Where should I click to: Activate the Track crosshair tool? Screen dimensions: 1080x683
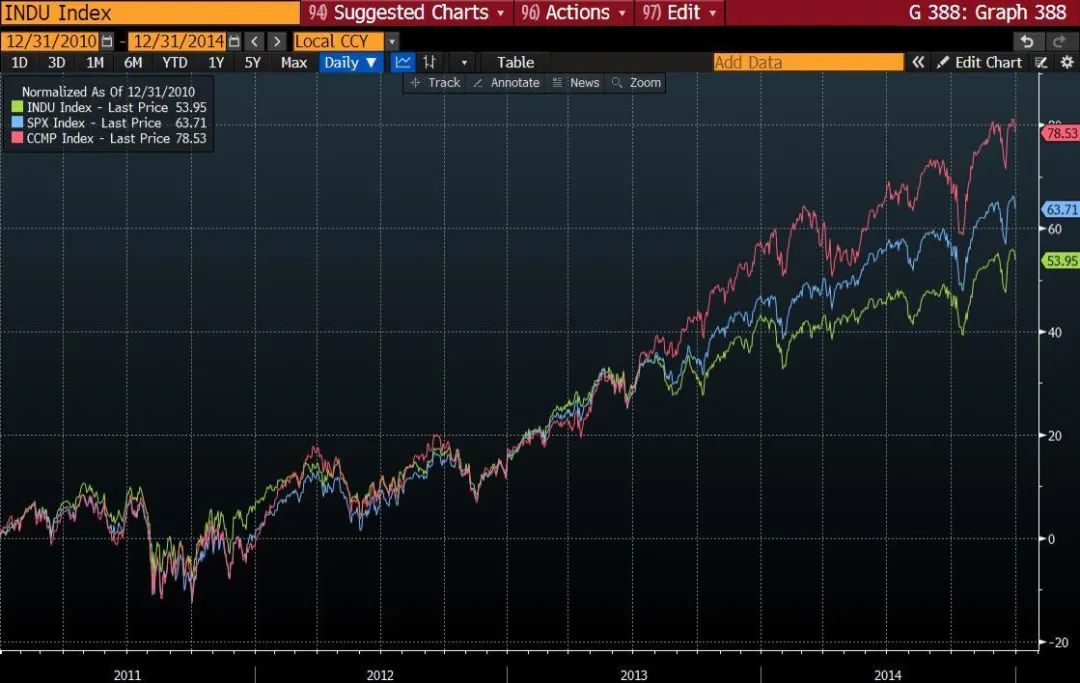[435, 83]
